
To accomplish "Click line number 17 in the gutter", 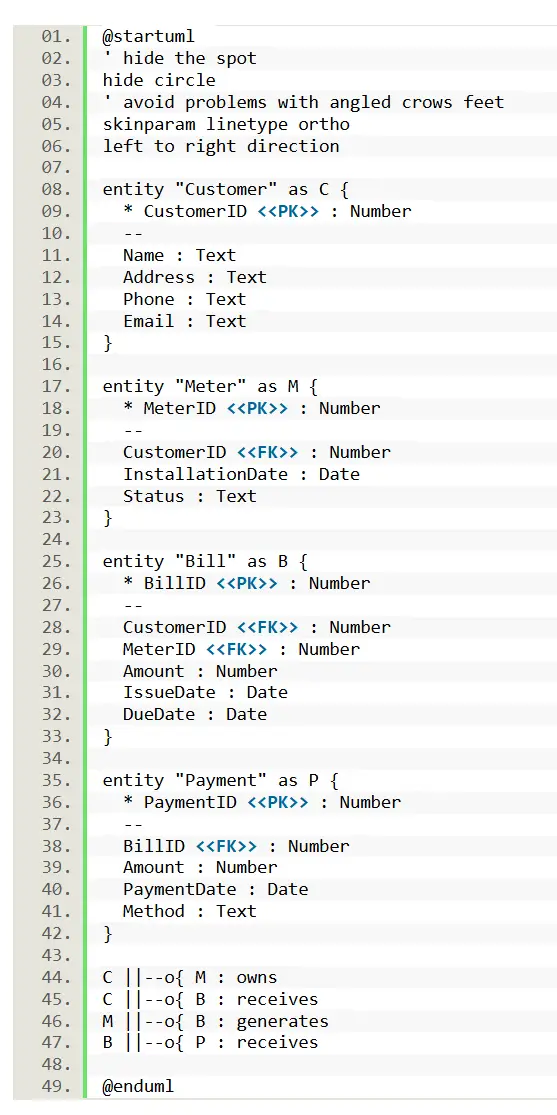I will click(x=55, y=386).
